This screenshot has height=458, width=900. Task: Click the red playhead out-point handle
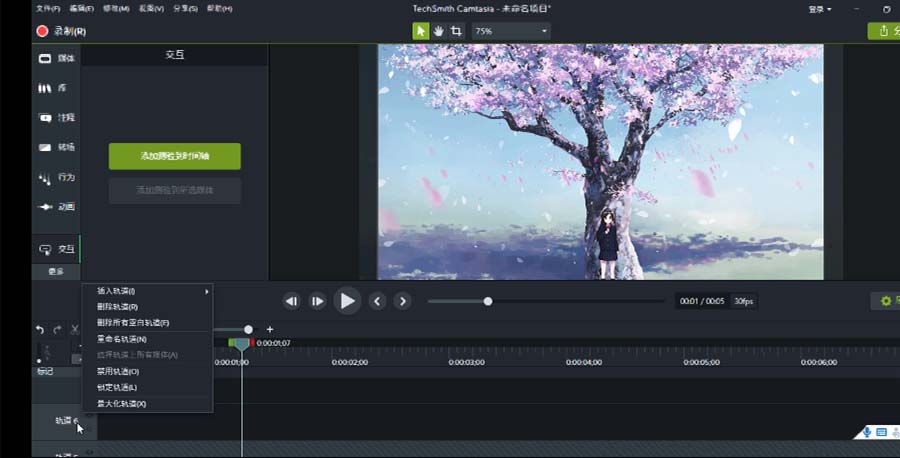click(252, 343)
